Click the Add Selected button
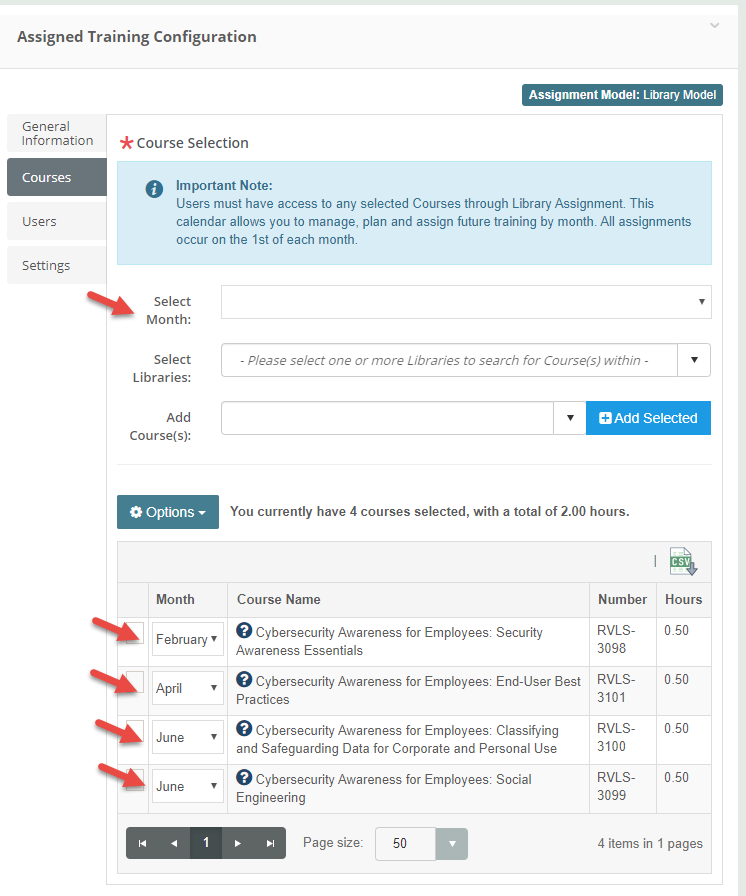The width and height of the screenshot is (746, 896). [648, 418]
